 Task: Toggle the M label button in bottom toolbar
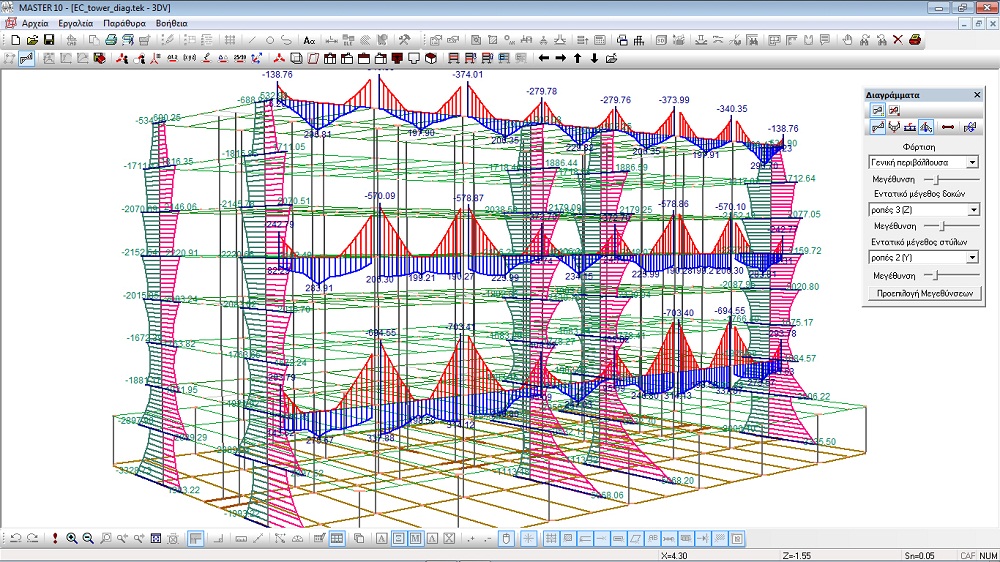(x=415, y=539)
